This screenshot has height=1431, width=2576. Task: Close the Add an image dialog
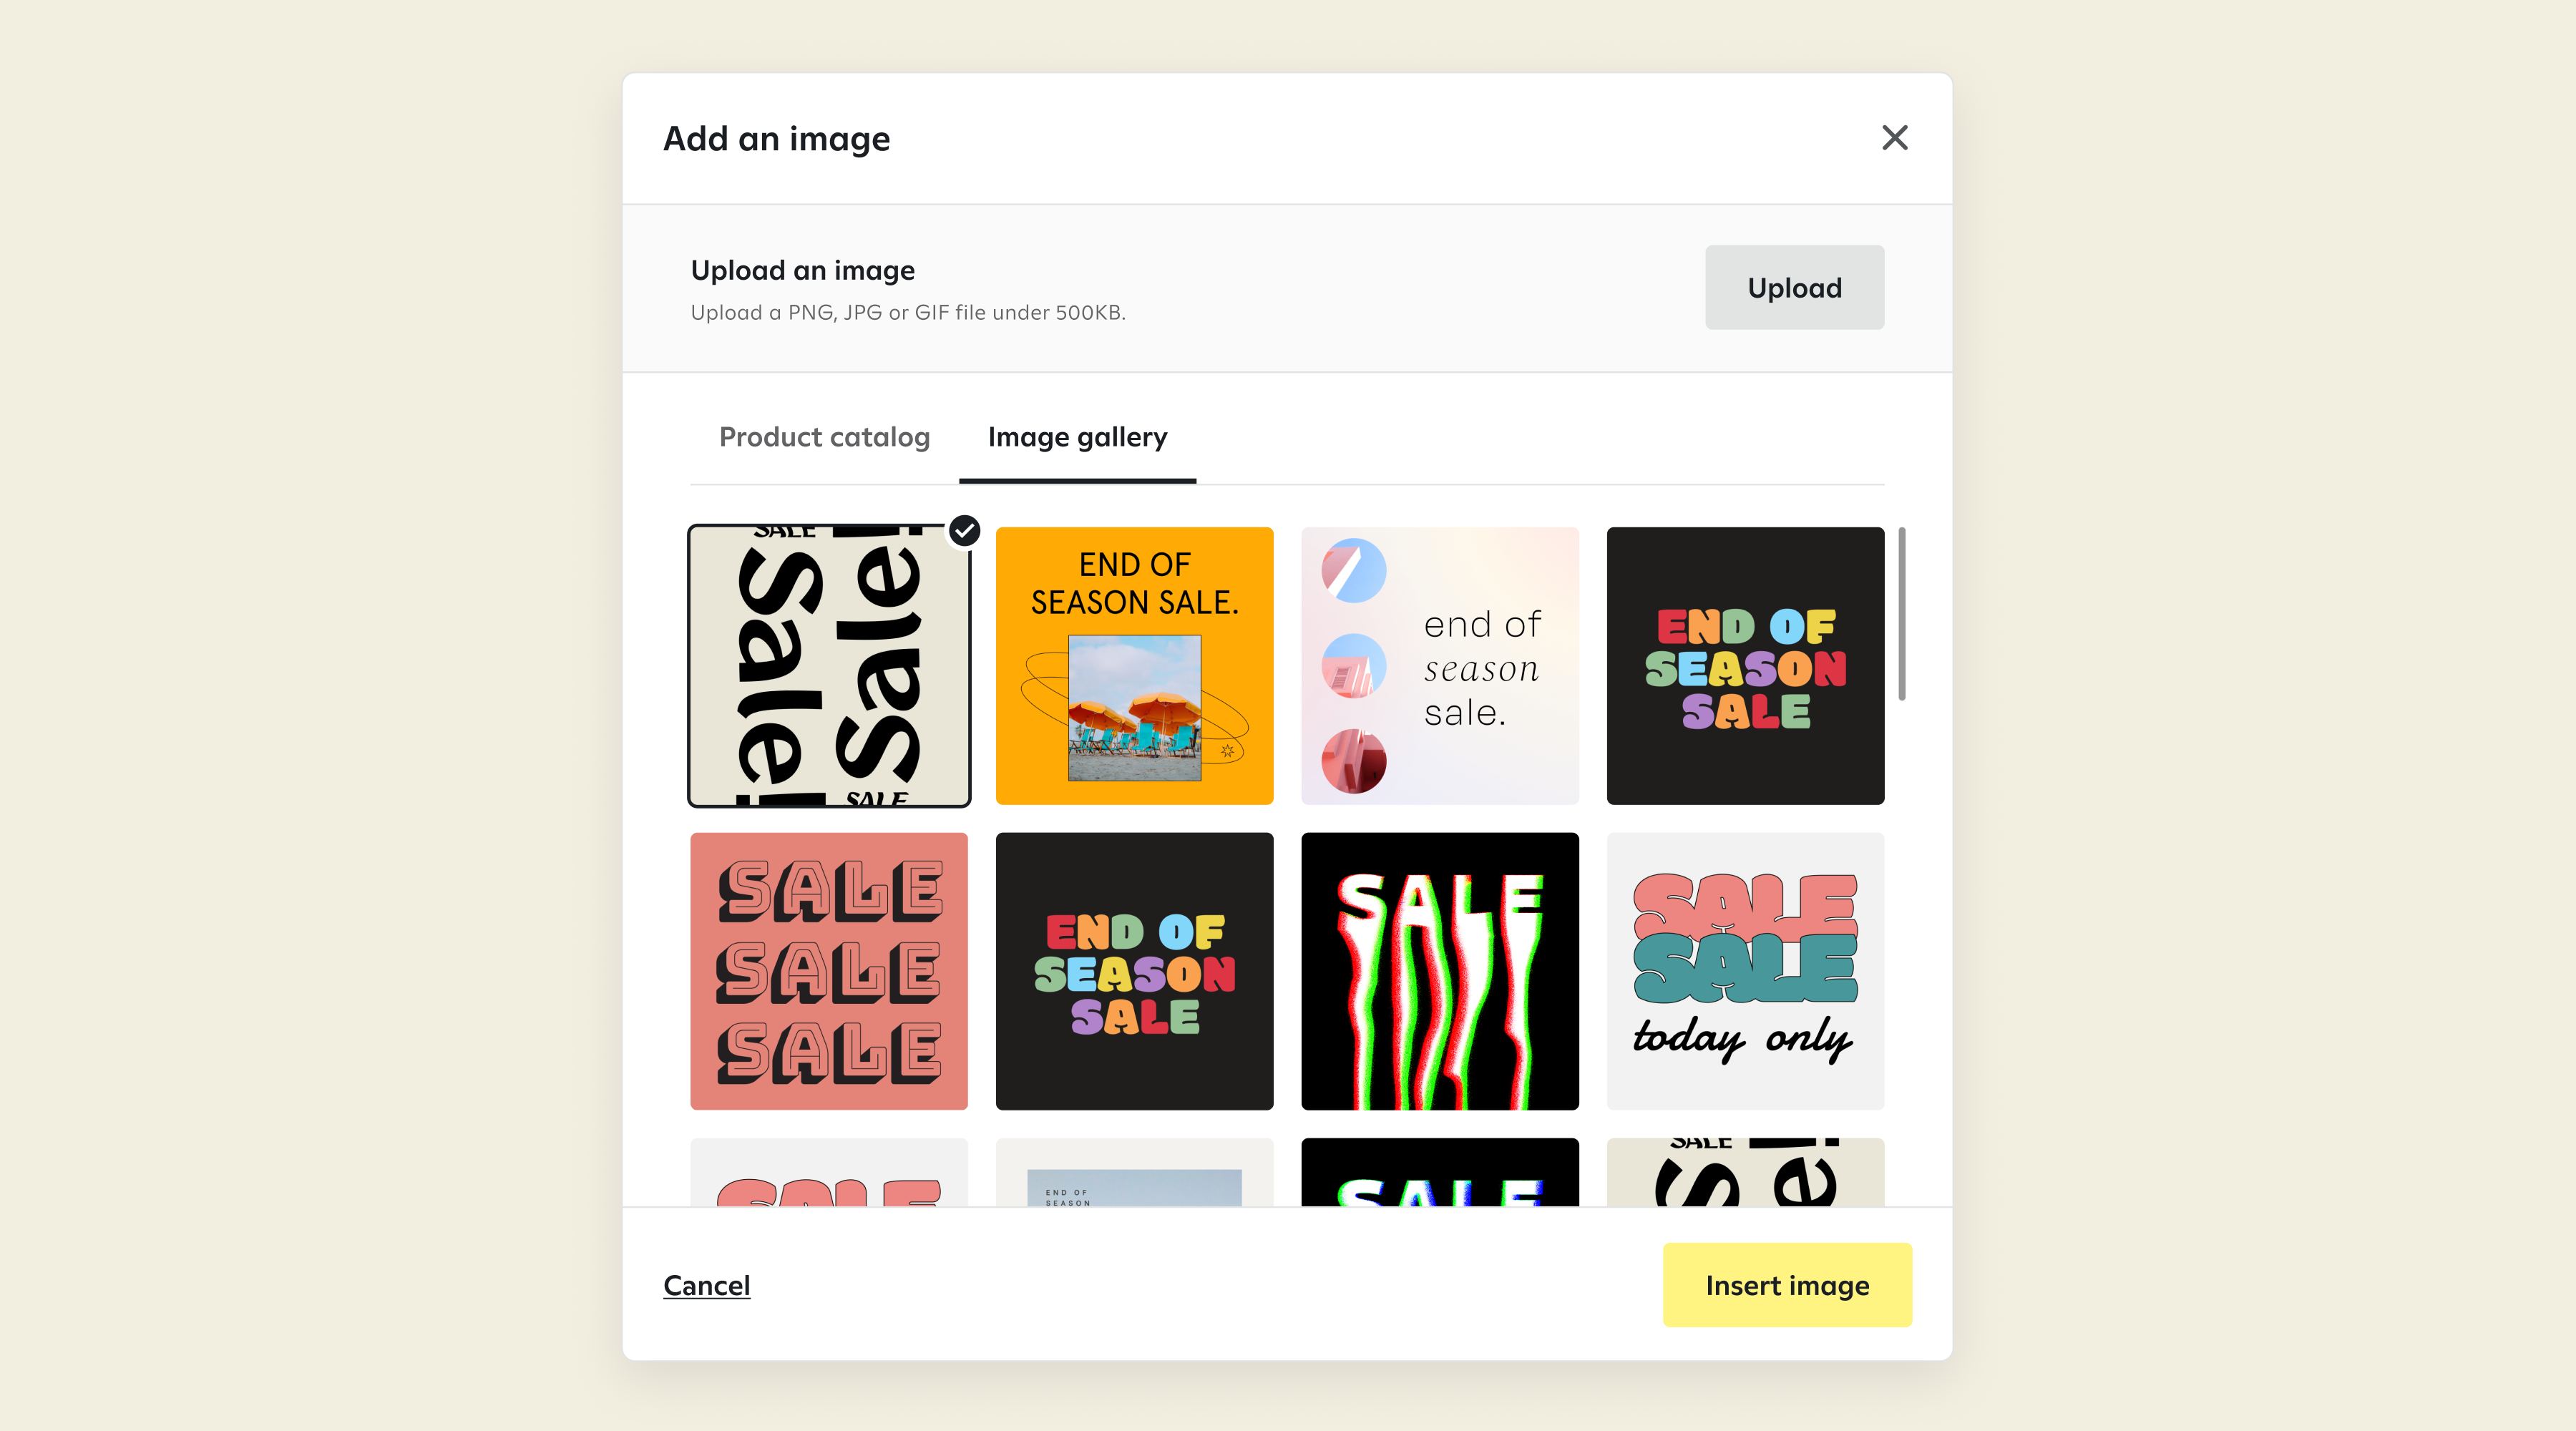tap(1894, 138)
